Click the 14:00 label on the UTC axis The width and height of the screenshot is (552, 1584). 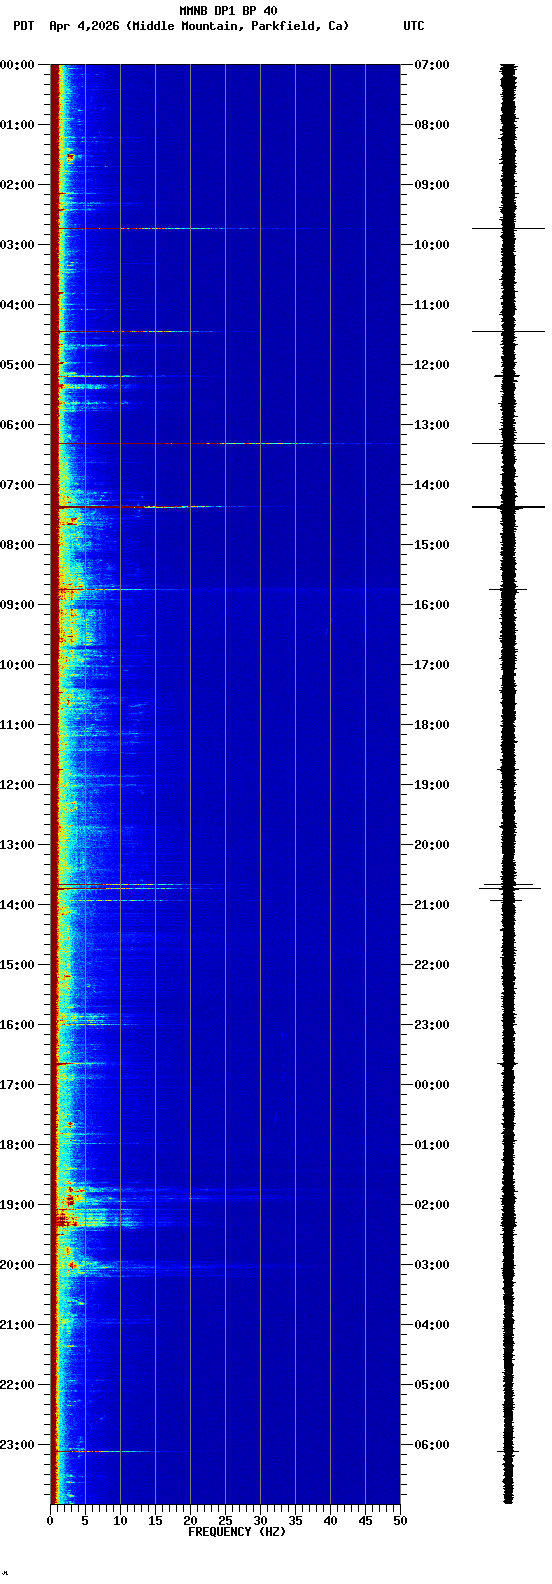pyautogui.click(x=432, y=485)
